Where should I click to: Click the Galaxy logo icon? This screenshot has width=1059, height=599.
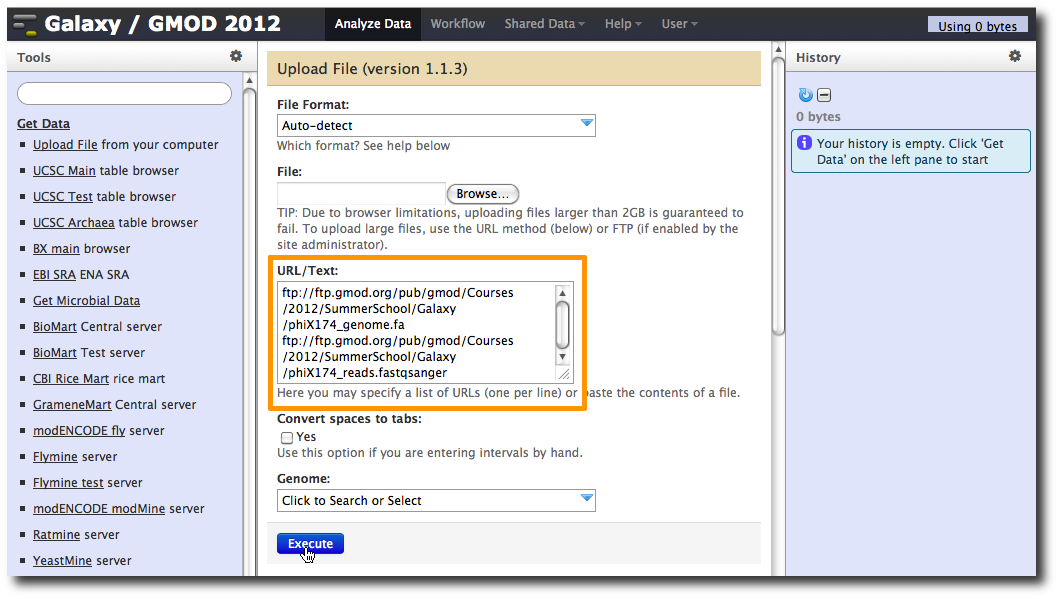pyautogui.click(x=25, y=24)
